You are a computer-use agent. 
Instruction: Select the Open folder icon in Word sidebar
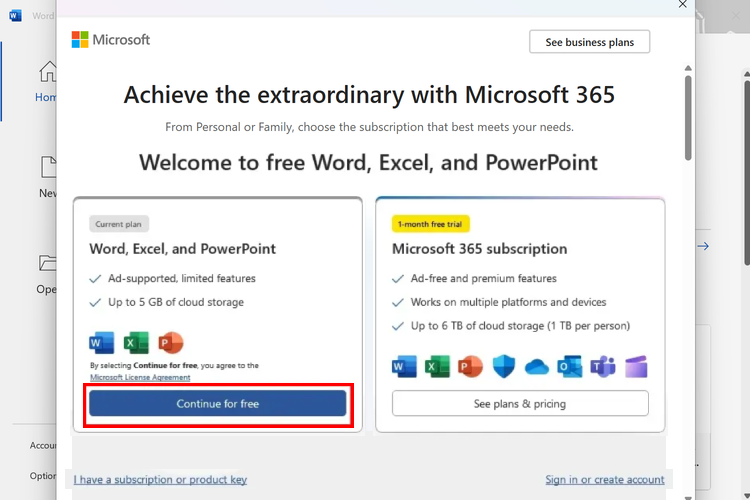coord(47,263)
